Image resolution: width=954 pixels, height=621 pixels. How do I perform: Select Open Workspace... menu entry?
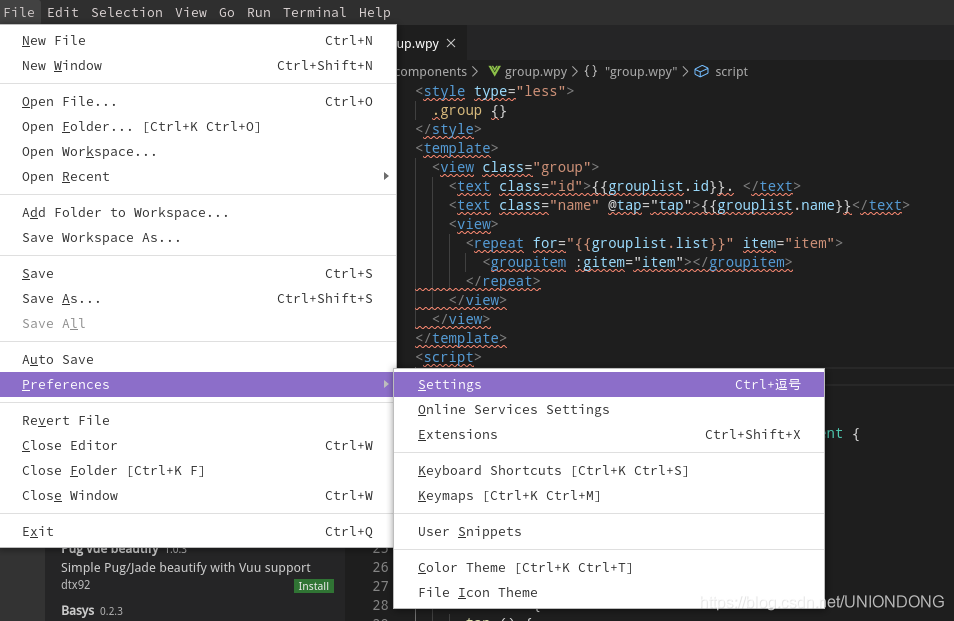[x=198, y=151]
